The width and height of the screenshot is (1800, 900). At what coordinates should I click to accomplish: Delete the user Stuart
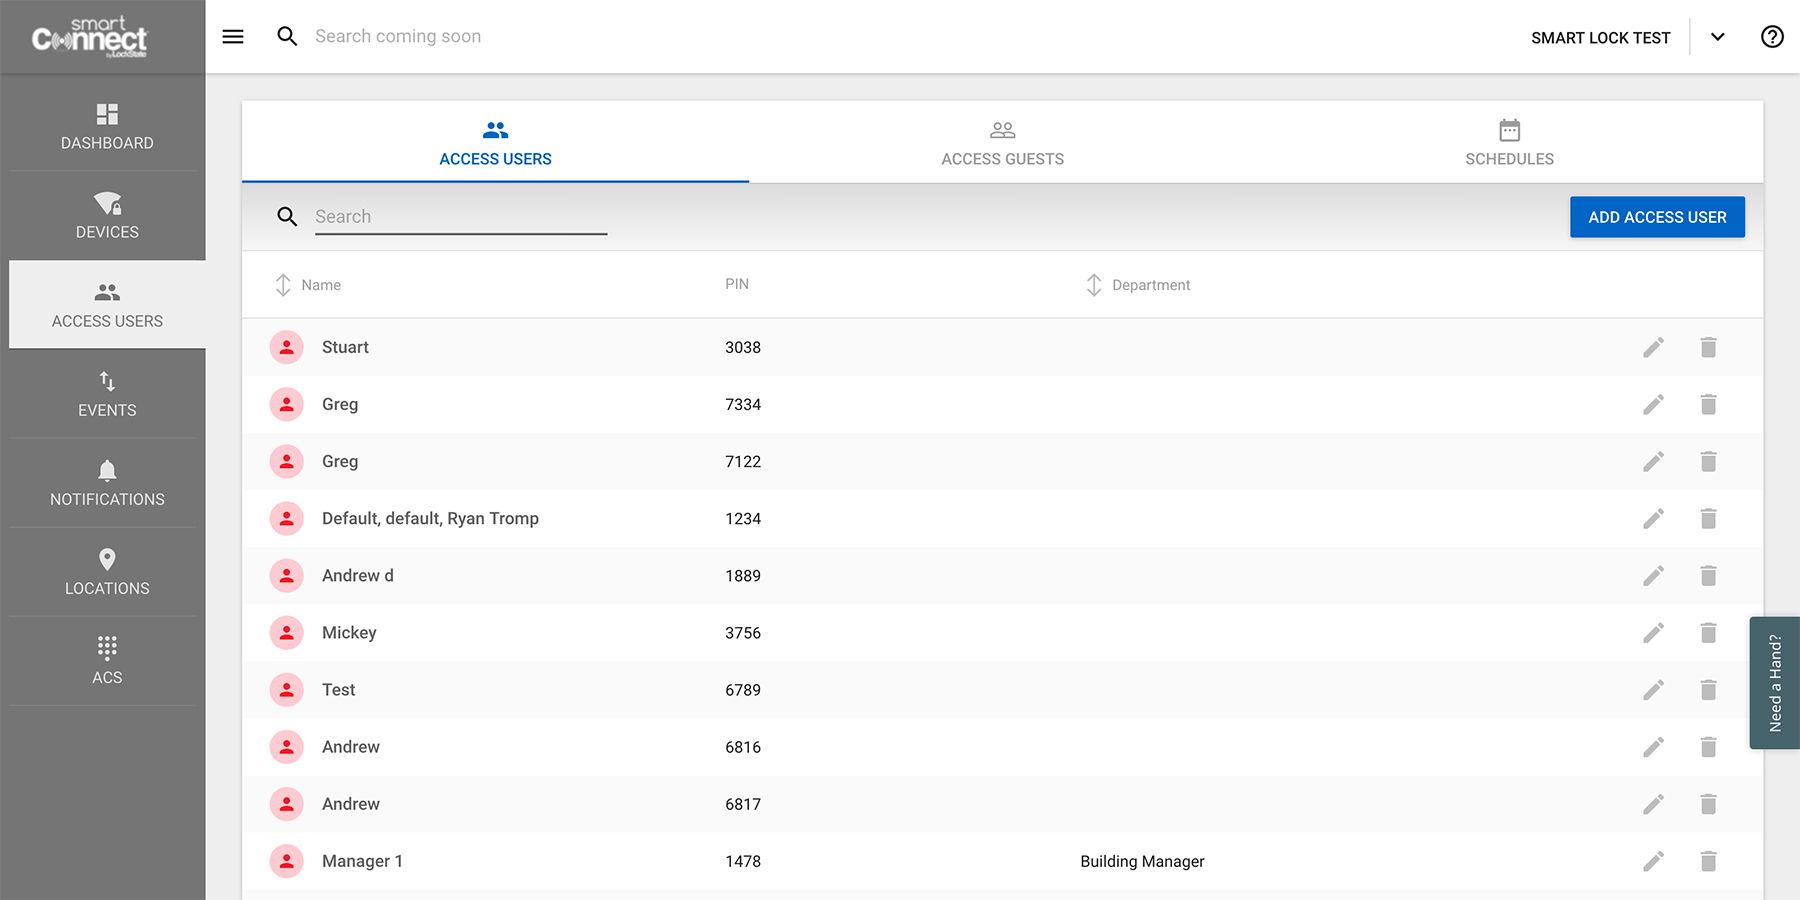[1708, 347]
